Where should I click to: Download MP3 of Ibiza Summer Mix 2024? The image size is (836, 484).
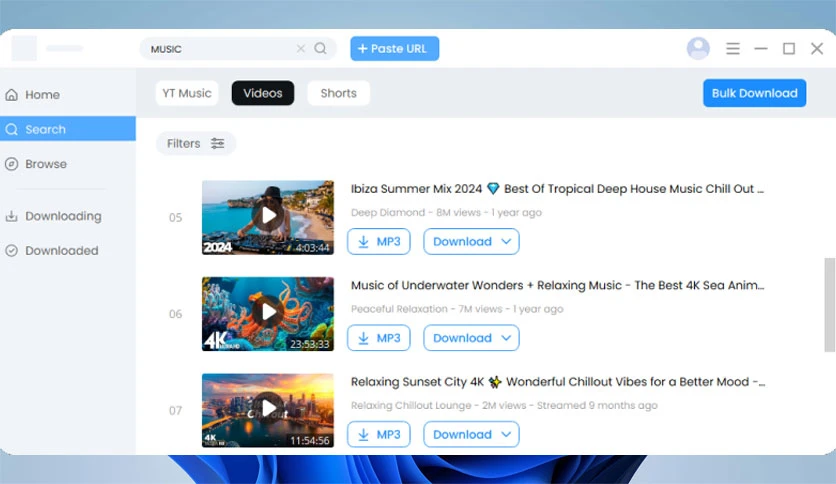(379, 241)
